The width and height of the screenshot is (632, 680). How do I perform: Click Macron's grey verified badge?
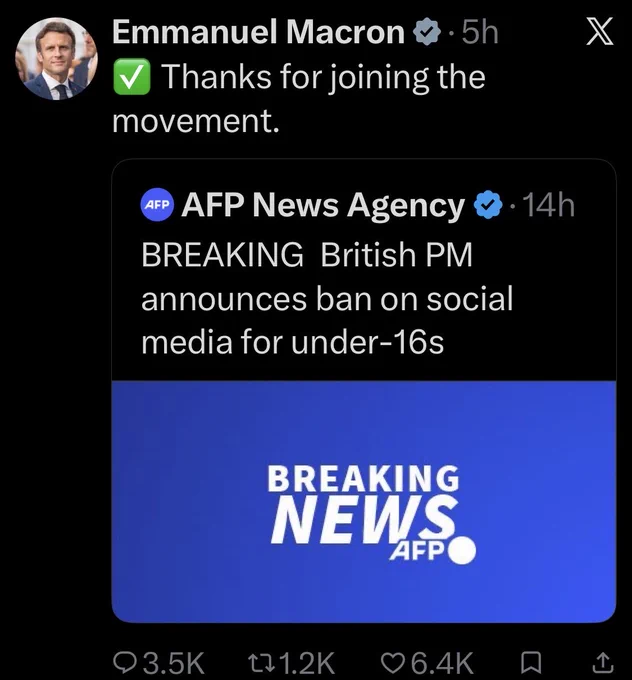tap(426, 33)
